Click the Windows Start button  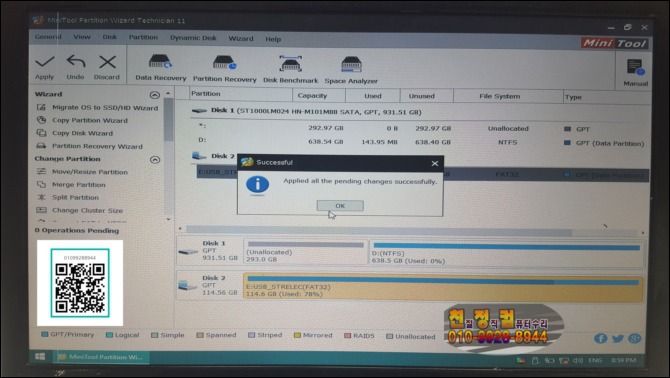[40, 357]
